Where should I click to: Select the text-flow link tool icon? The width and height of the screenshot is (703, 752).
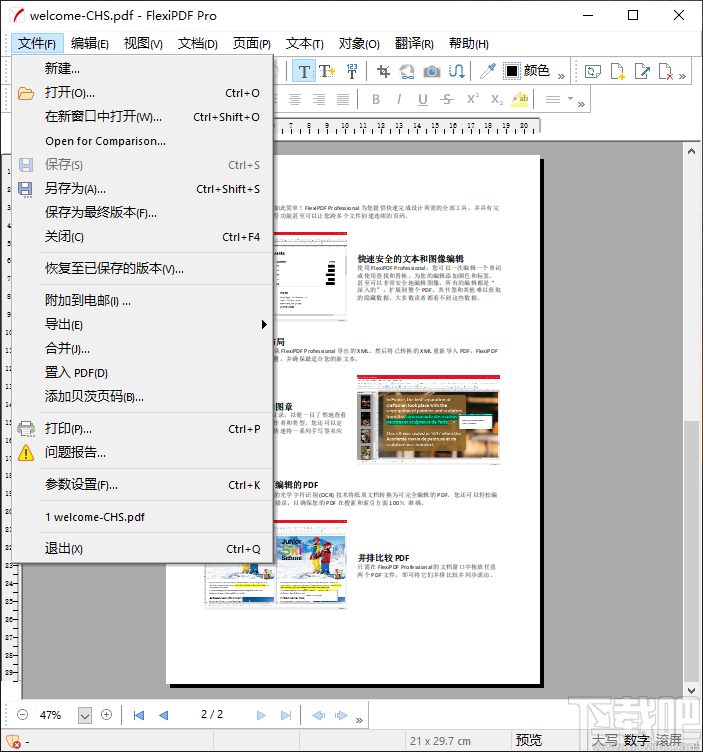tap(456, 71)
